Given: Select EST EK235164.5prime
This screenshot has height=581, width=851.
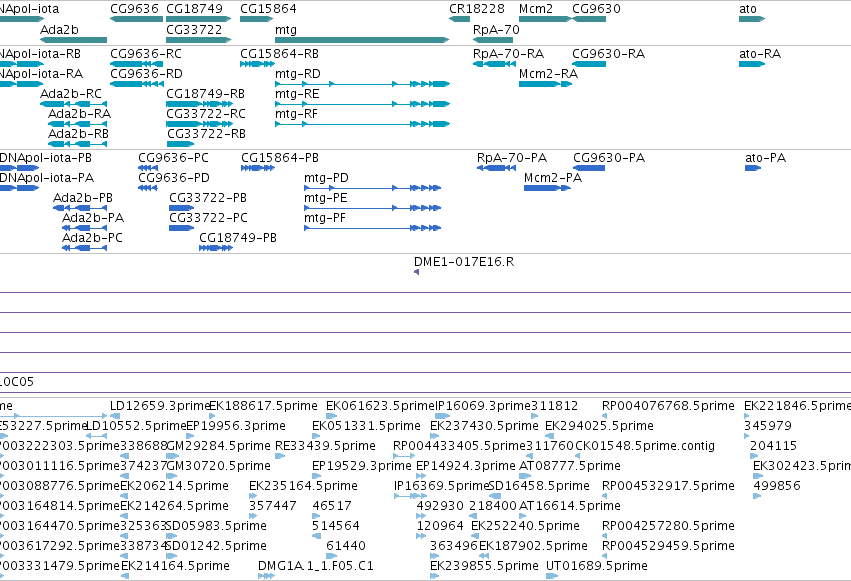Looking at the screenshot, I should click(253, 496).
